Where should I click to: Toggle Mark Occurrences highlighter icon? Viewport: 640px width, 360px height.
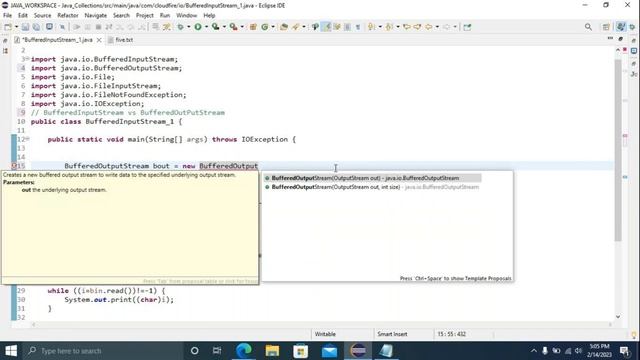[x=326, y=27]
